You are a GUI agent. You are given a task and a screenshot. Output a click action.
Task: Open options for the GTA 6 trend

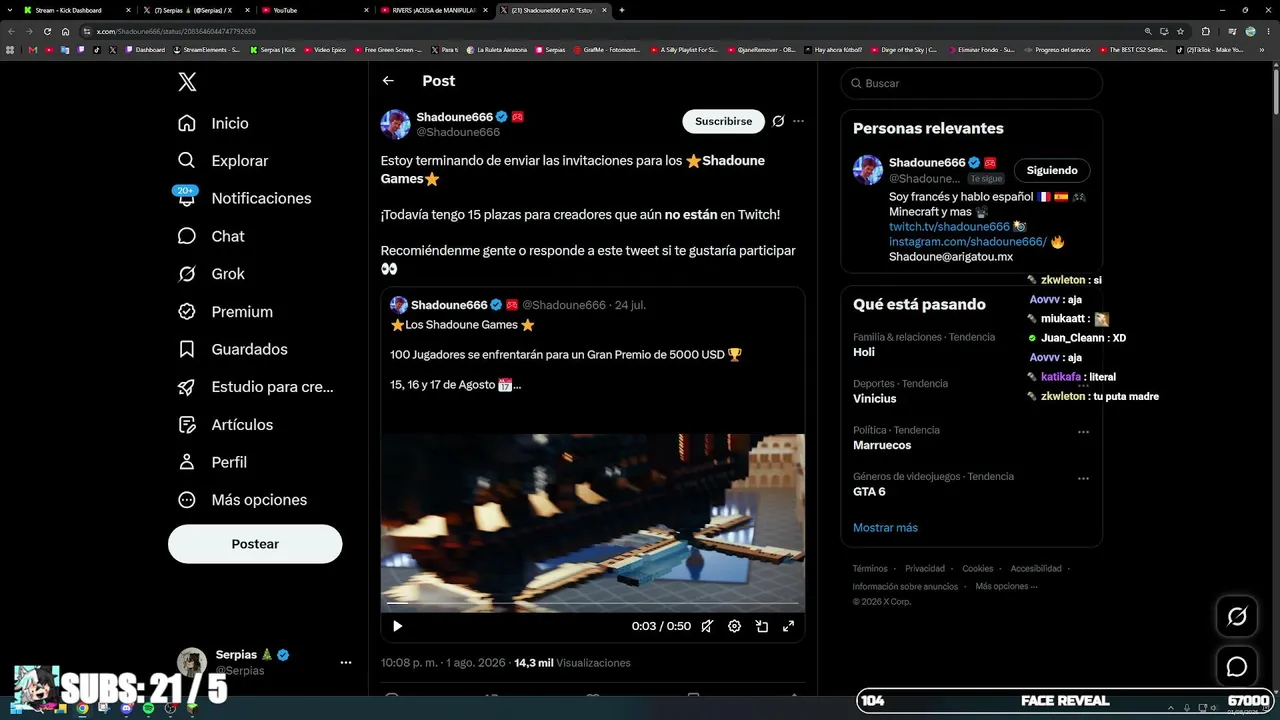click(1083, 479)
